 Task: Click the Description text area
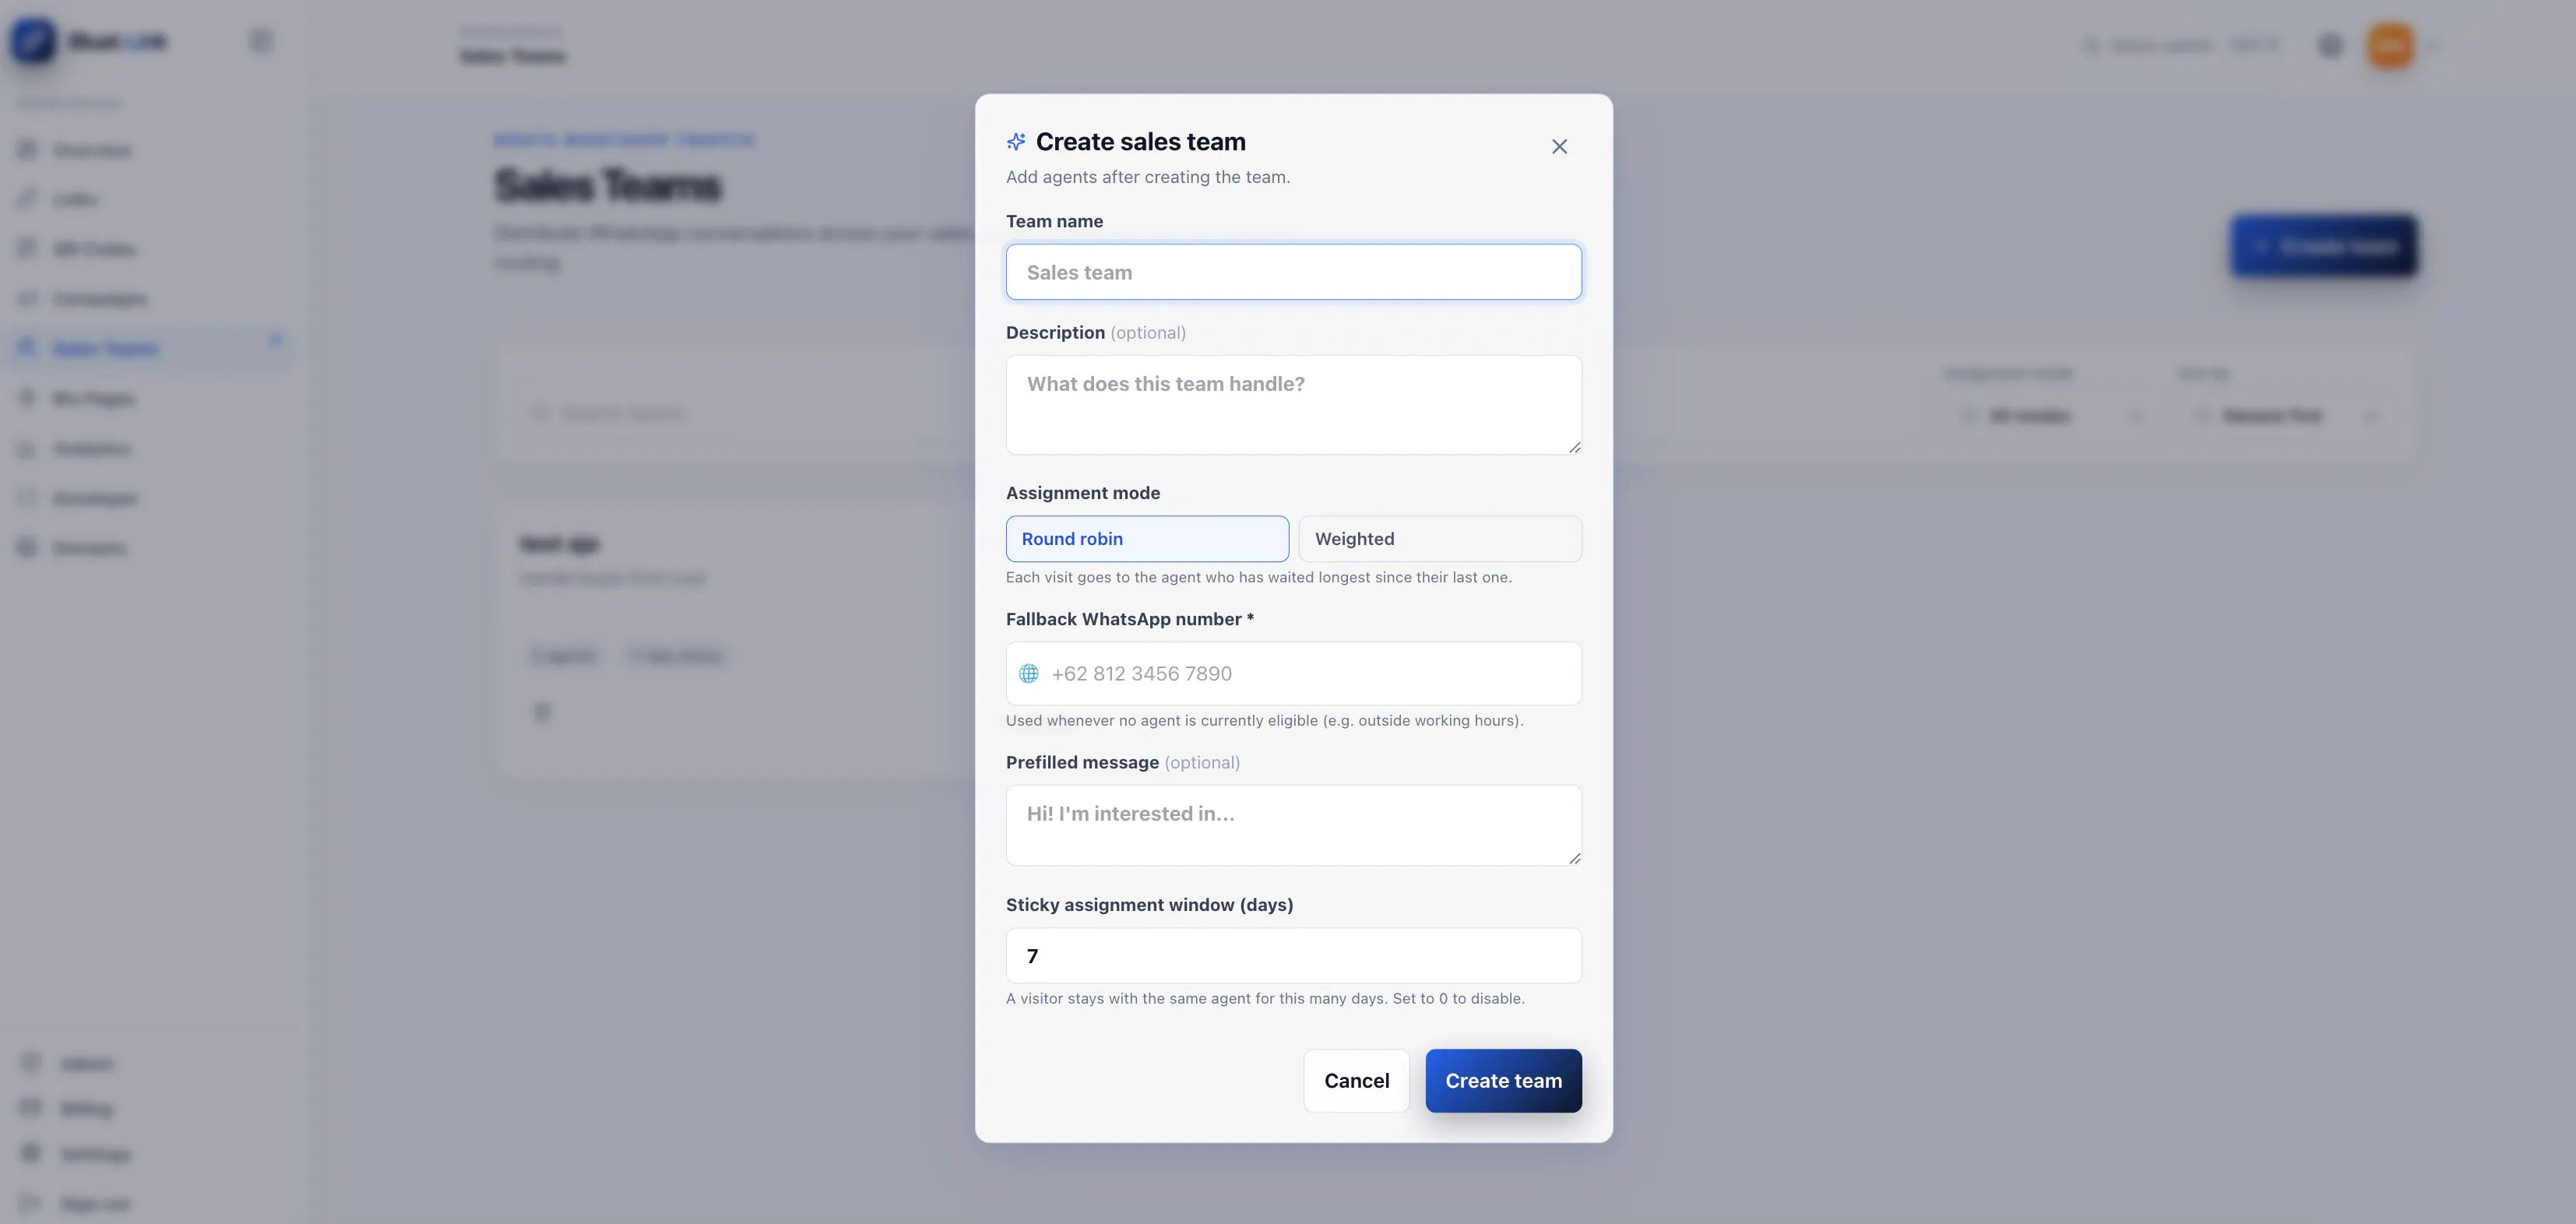1293,405
